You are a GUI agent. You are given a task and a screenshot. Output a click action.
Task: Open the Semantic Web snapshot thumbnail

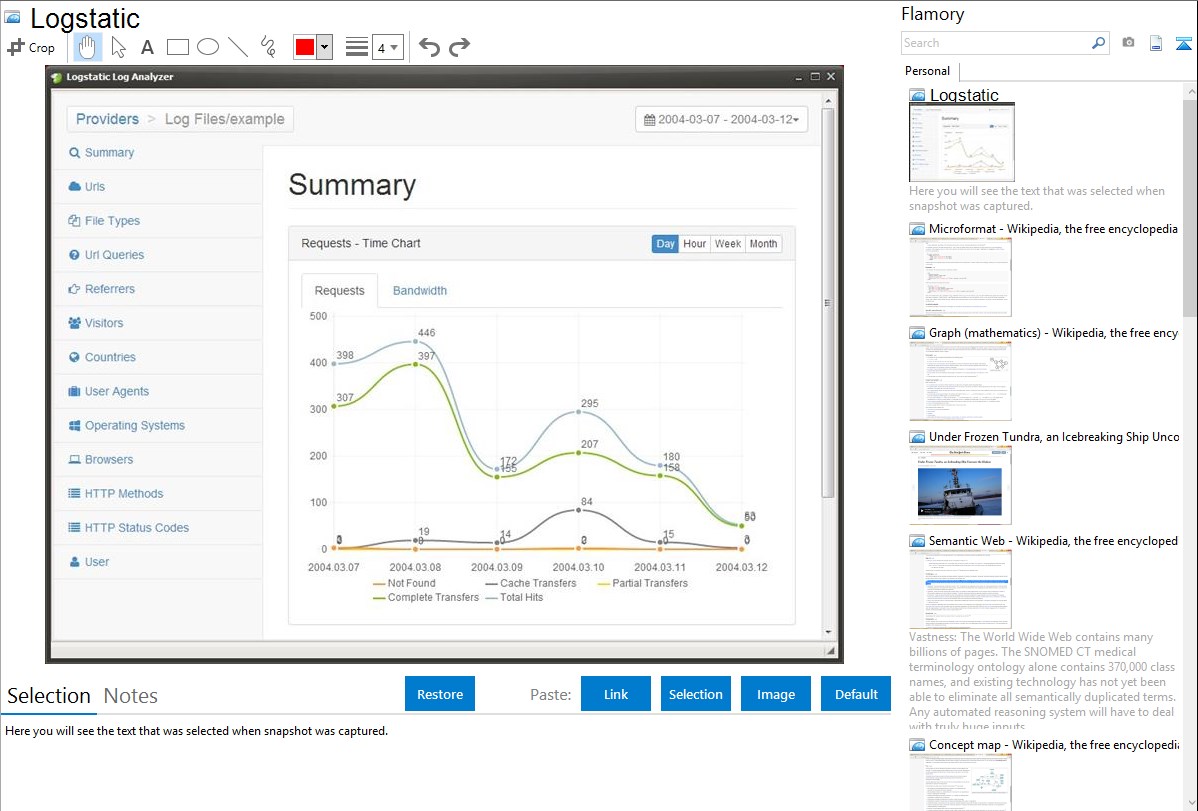click(x=960, y=589)
